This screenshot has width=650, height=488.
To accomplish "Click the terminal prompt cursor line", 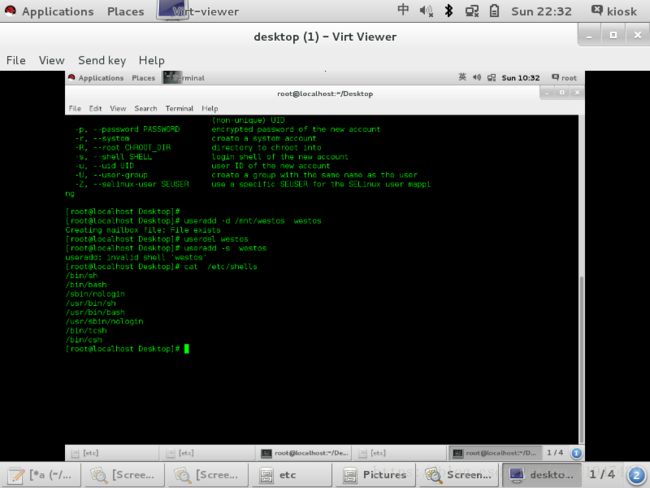I will pos(127,349).
